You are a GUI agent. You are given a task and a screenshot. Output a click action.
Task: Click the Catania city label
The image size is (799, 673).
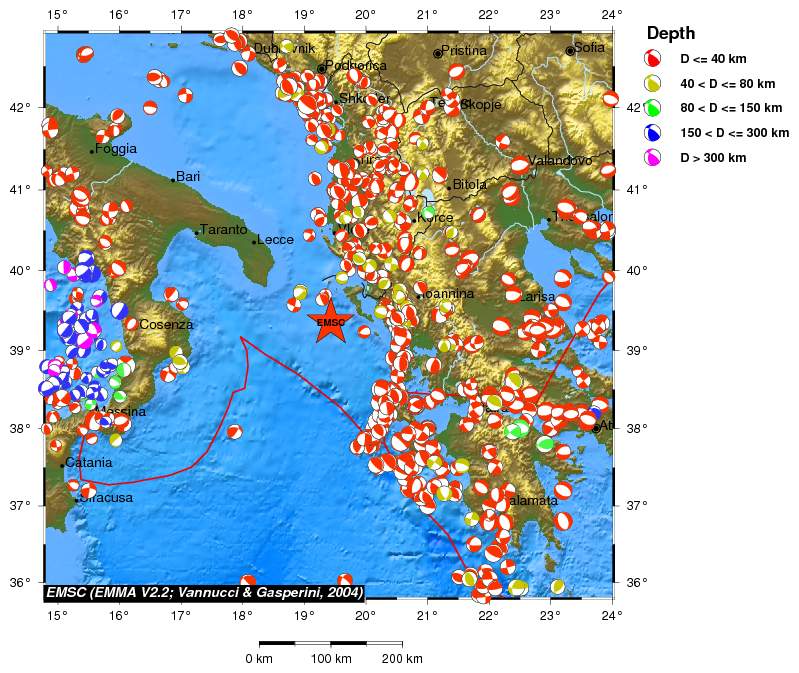(88, 463)
